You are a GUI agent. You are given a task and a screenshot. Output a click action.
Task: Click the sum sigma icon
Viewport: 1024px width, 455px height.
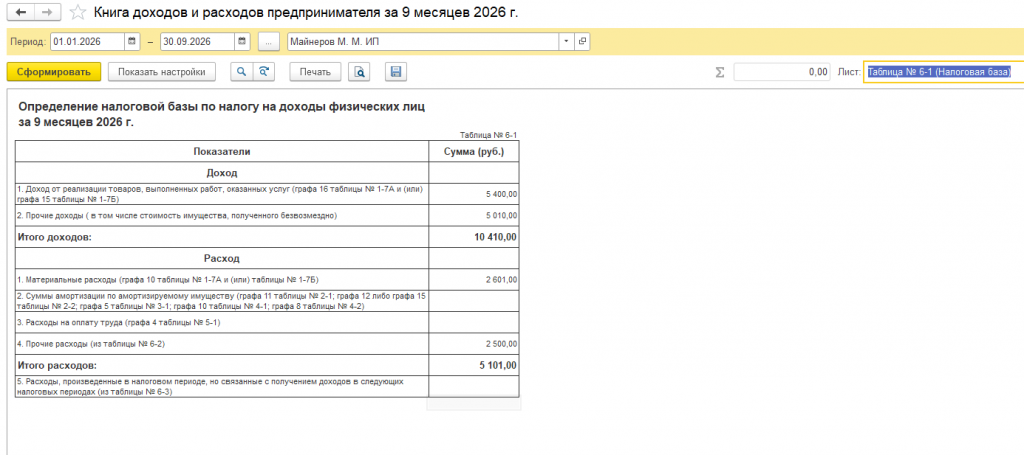click(720, 72)
